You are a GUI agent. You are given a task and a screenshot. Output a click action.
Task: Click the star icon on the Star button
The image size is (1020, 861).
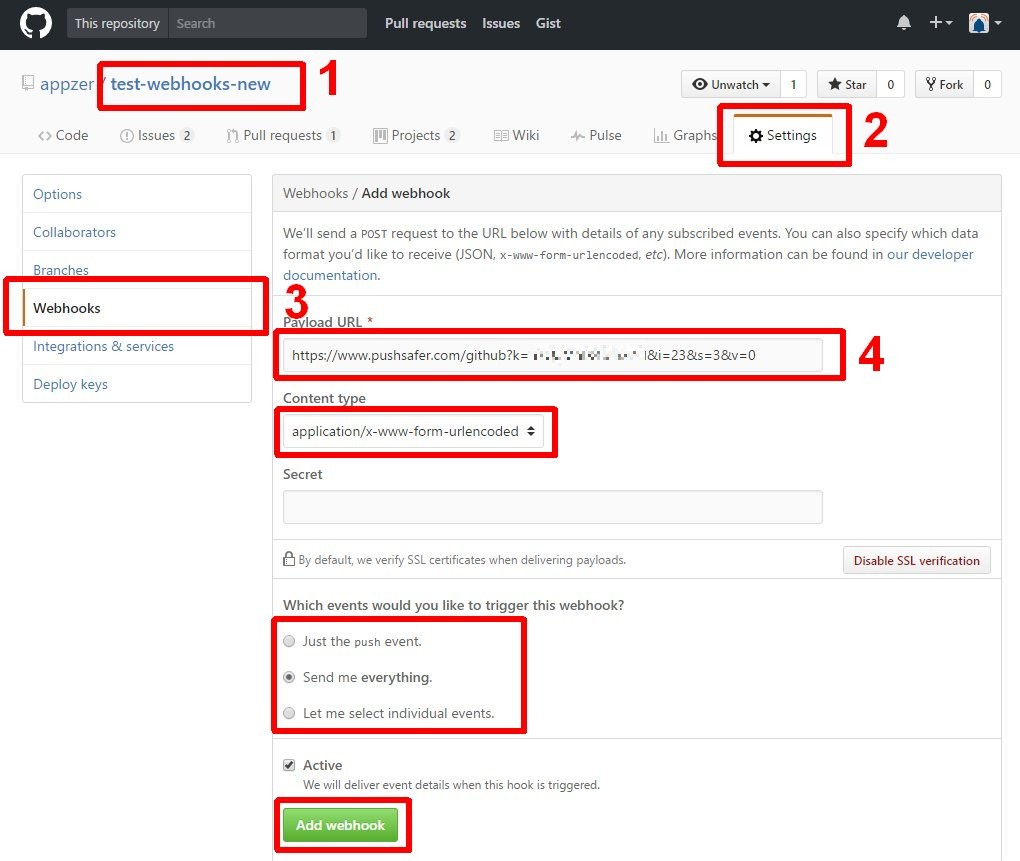(x=835, y=84)
